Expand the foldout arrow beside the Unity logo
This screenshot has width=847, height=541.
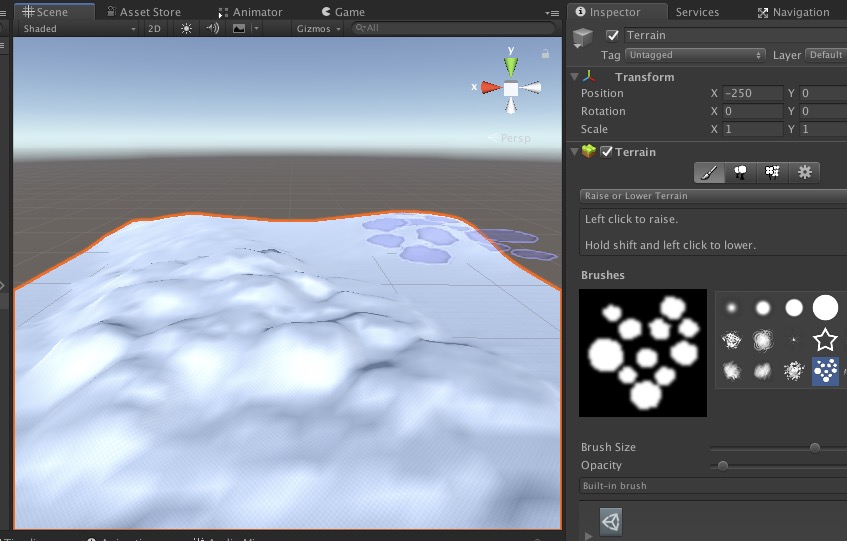[588, 536]
